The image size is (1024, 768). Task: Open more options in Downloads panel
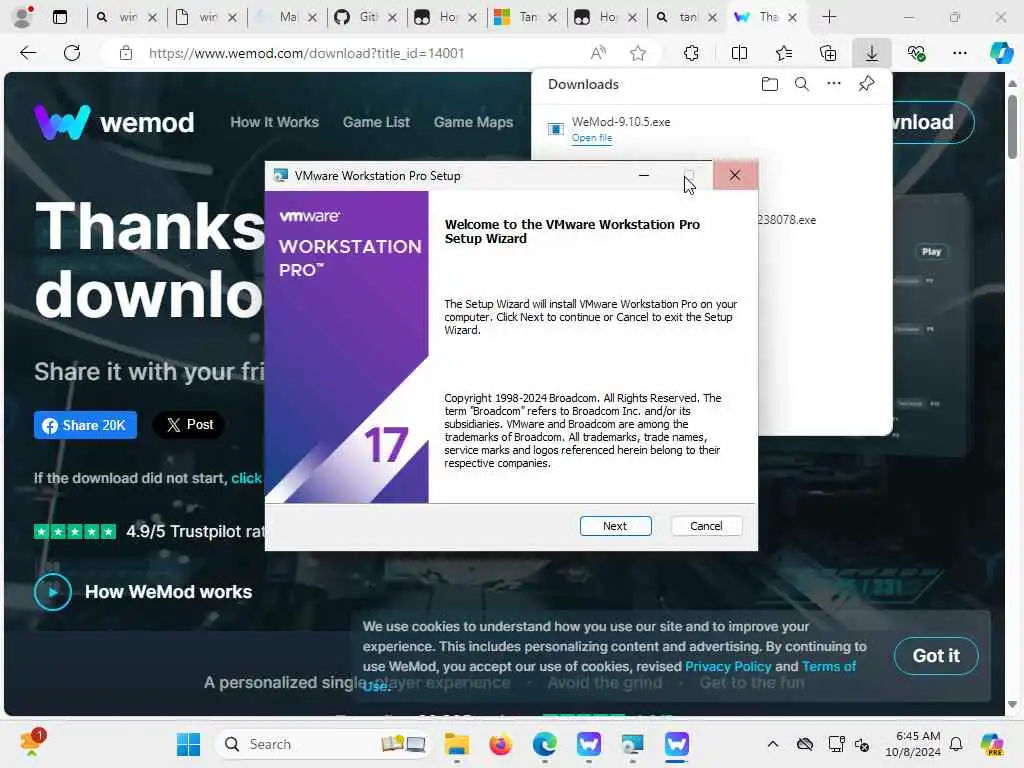tap(834, 84)
